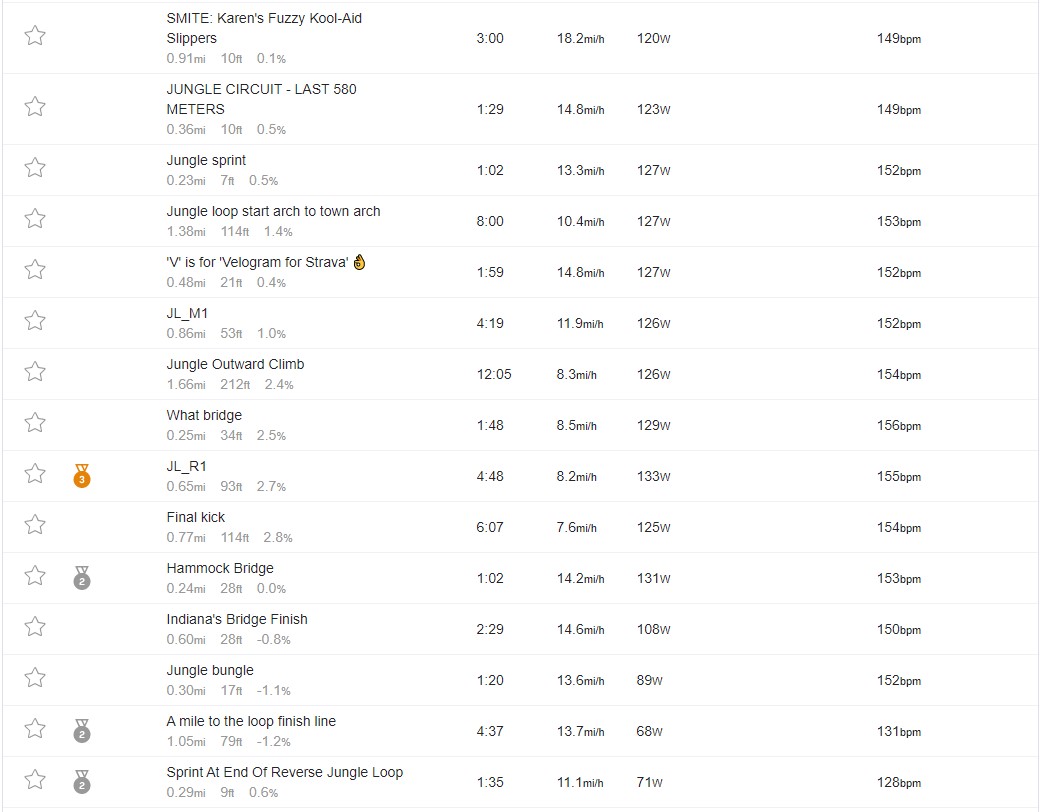Open Jungle loop start arch to town arch
Image resolution: width=1042 pixels, height=812 pixels.
coord(273,211)
